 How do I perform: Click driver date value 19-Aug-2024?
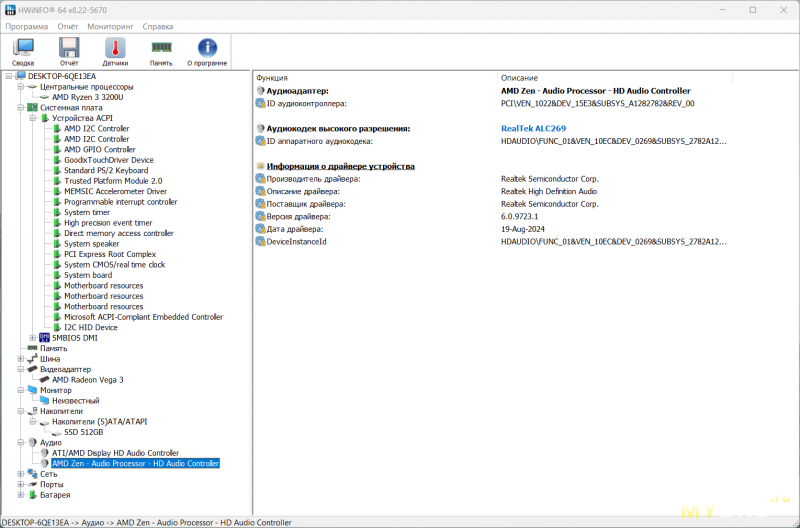tap(522, 229)
